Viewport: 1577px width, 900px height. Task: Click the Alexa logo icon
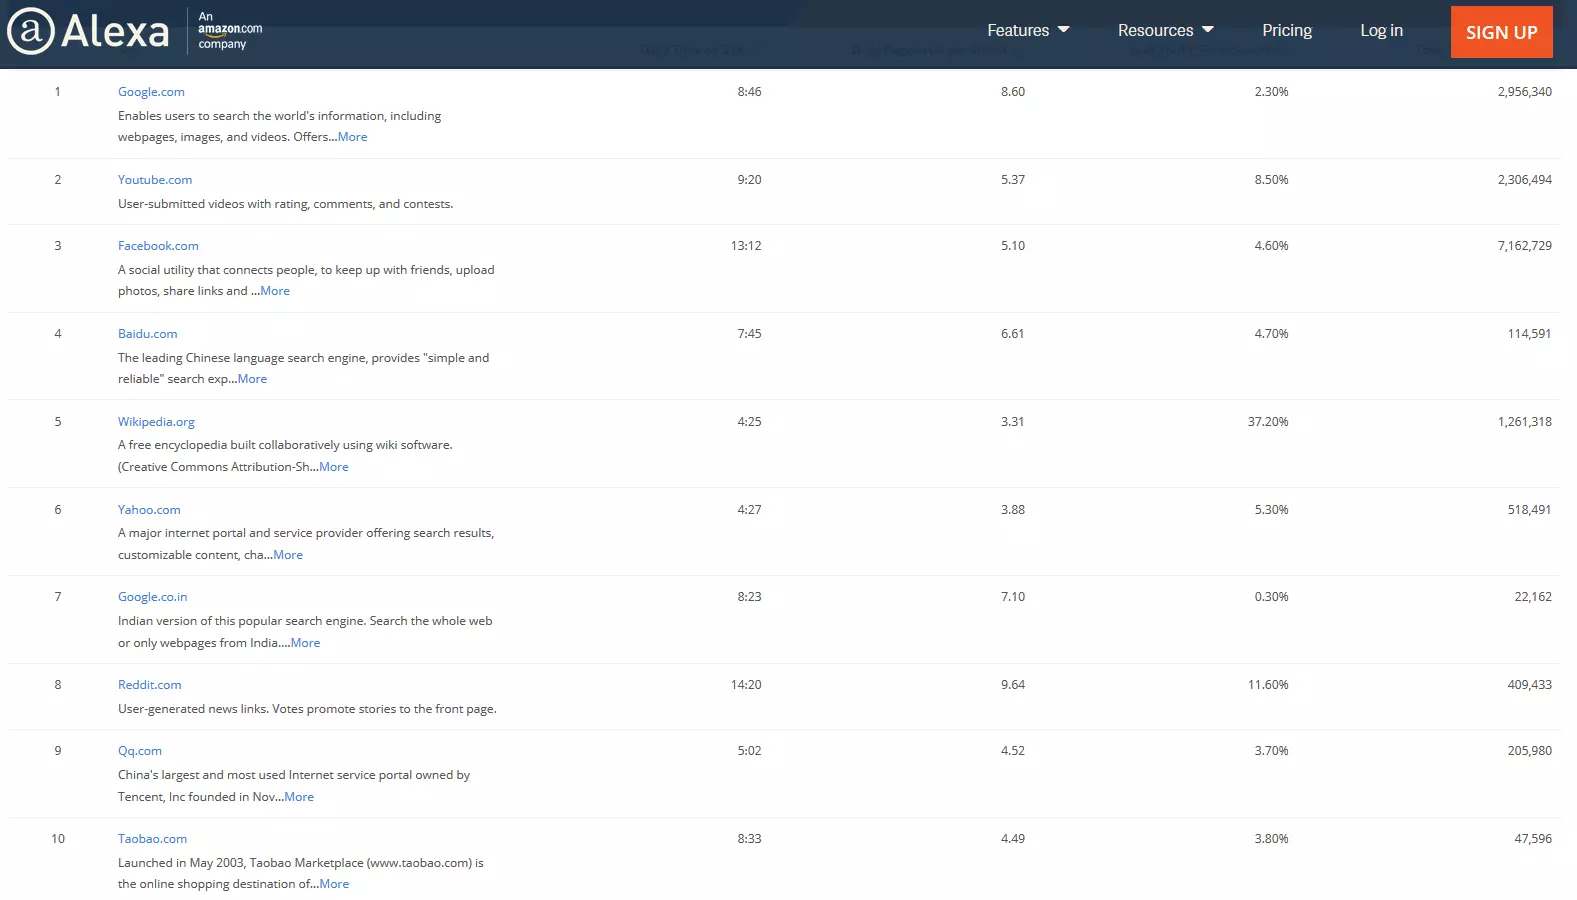pyautogui.click(x=31, y=31)
